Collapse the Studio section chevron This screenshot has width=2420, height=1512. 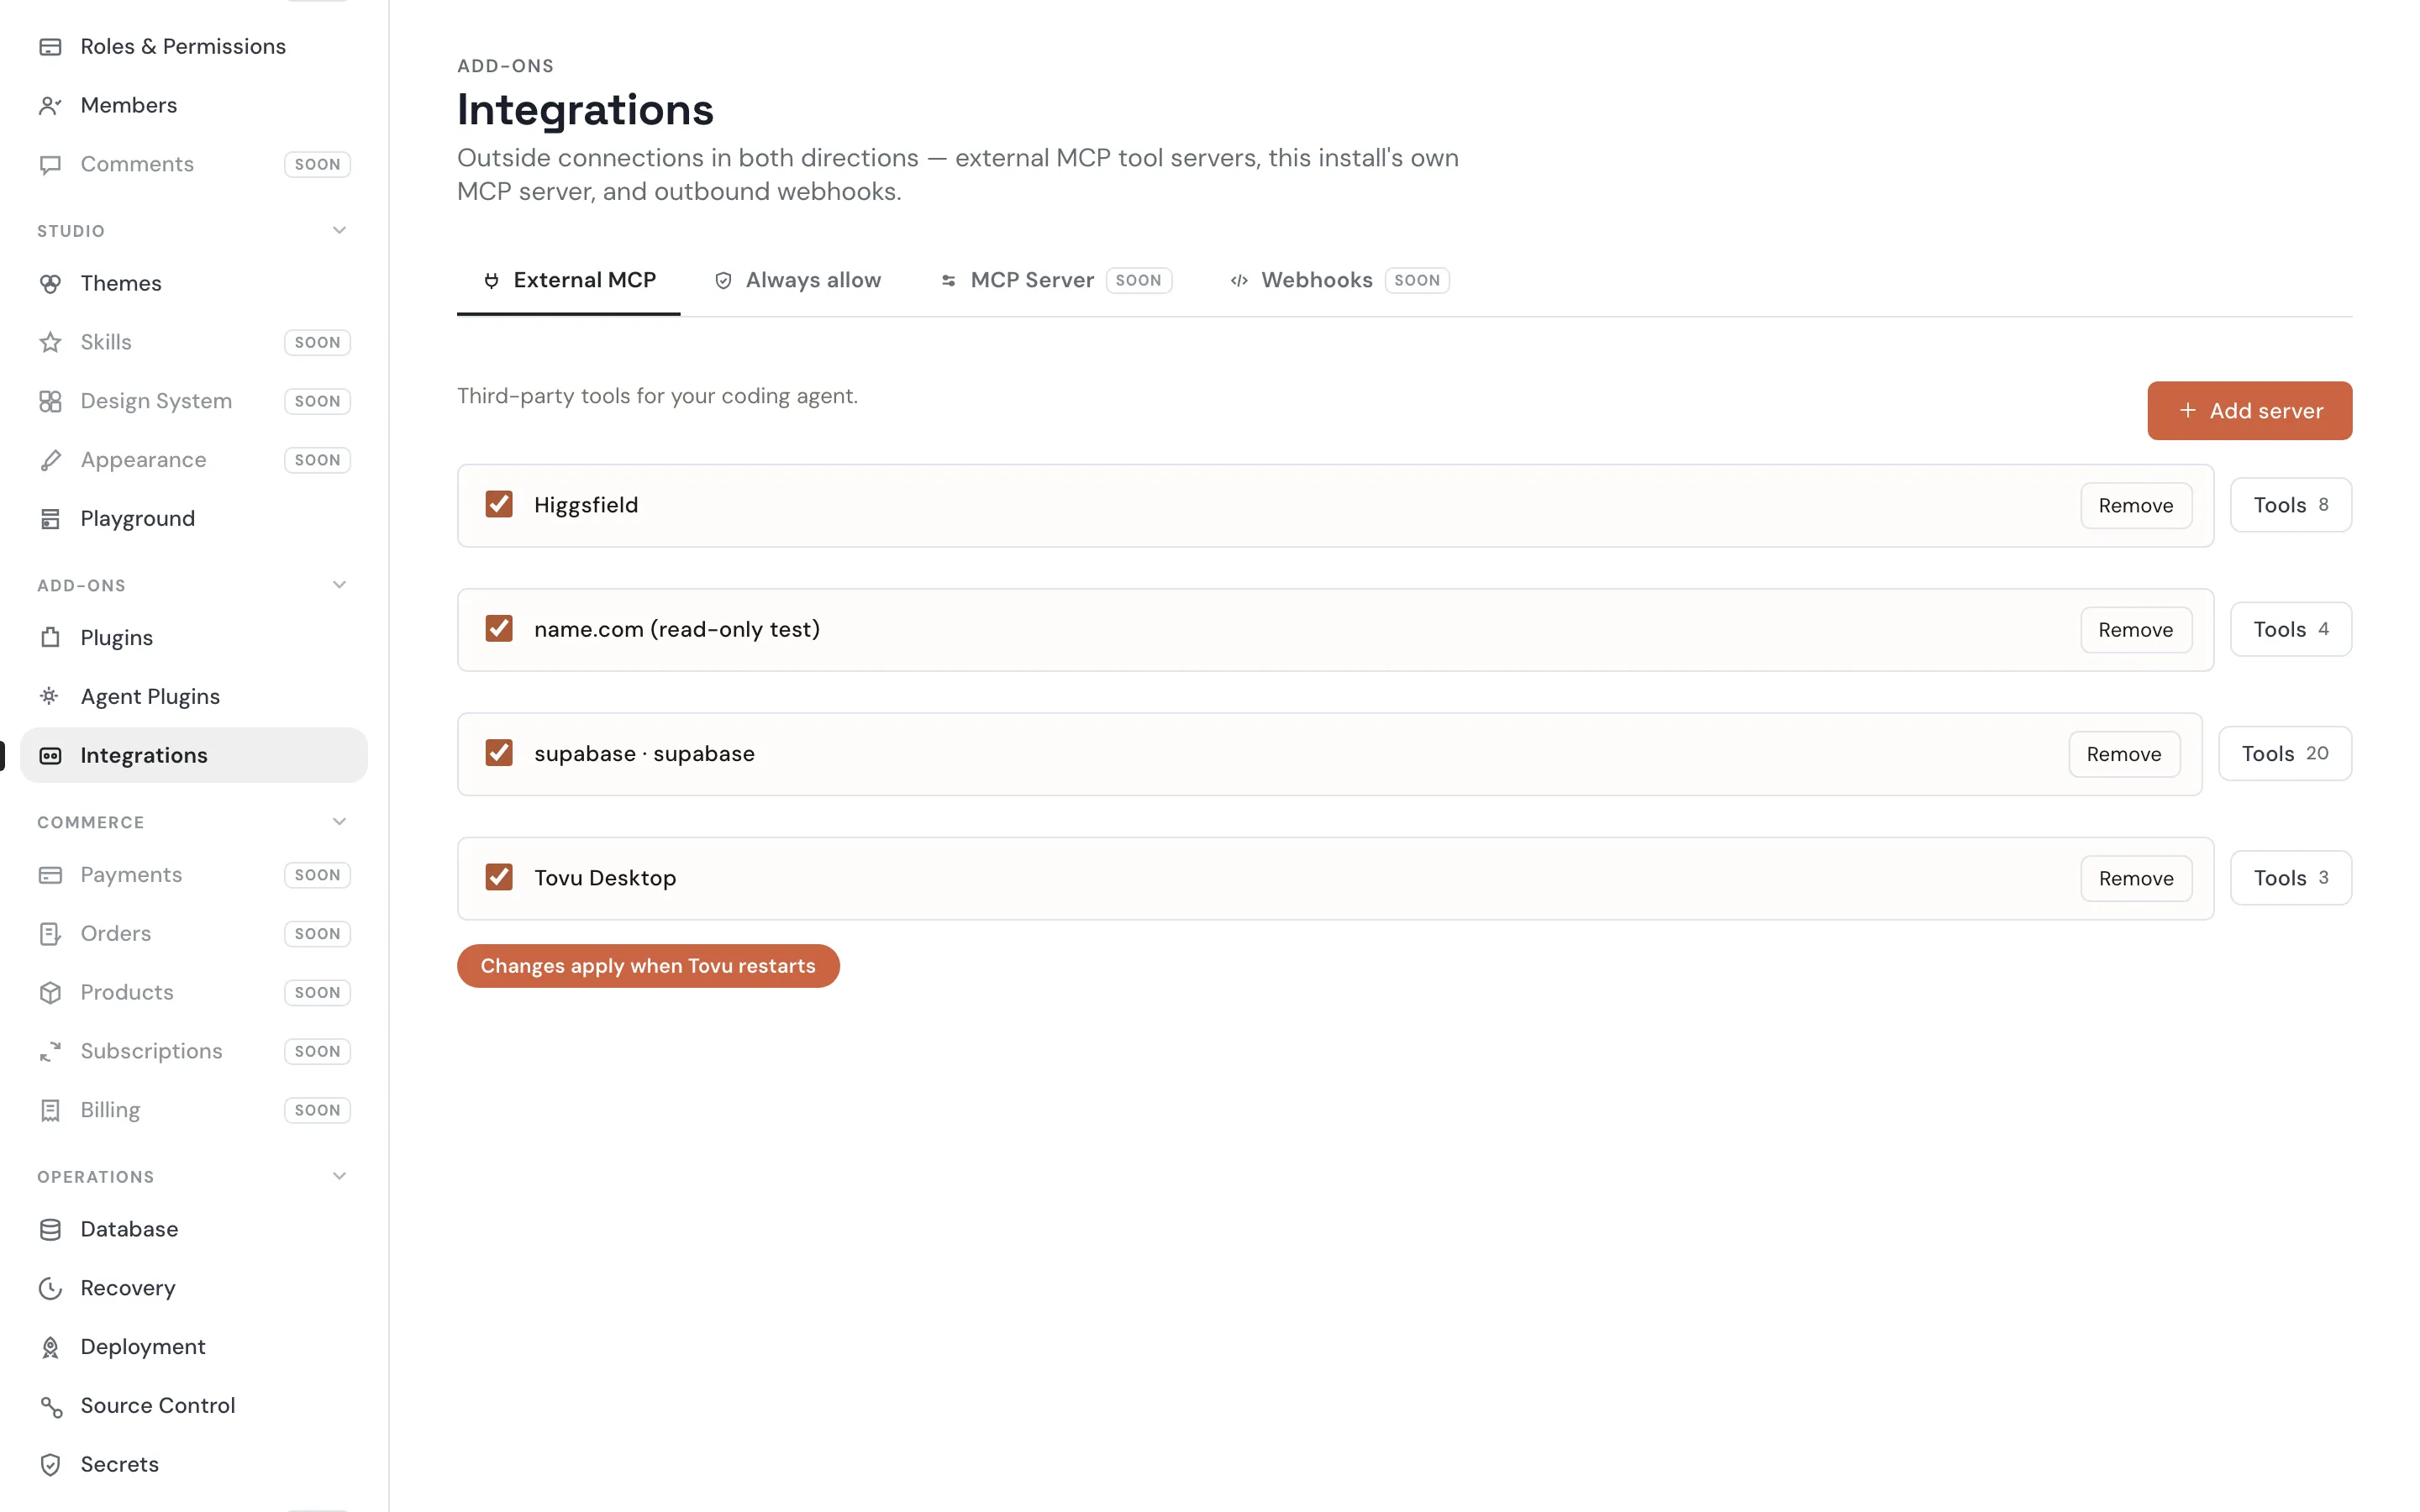[x=339, y=231]
